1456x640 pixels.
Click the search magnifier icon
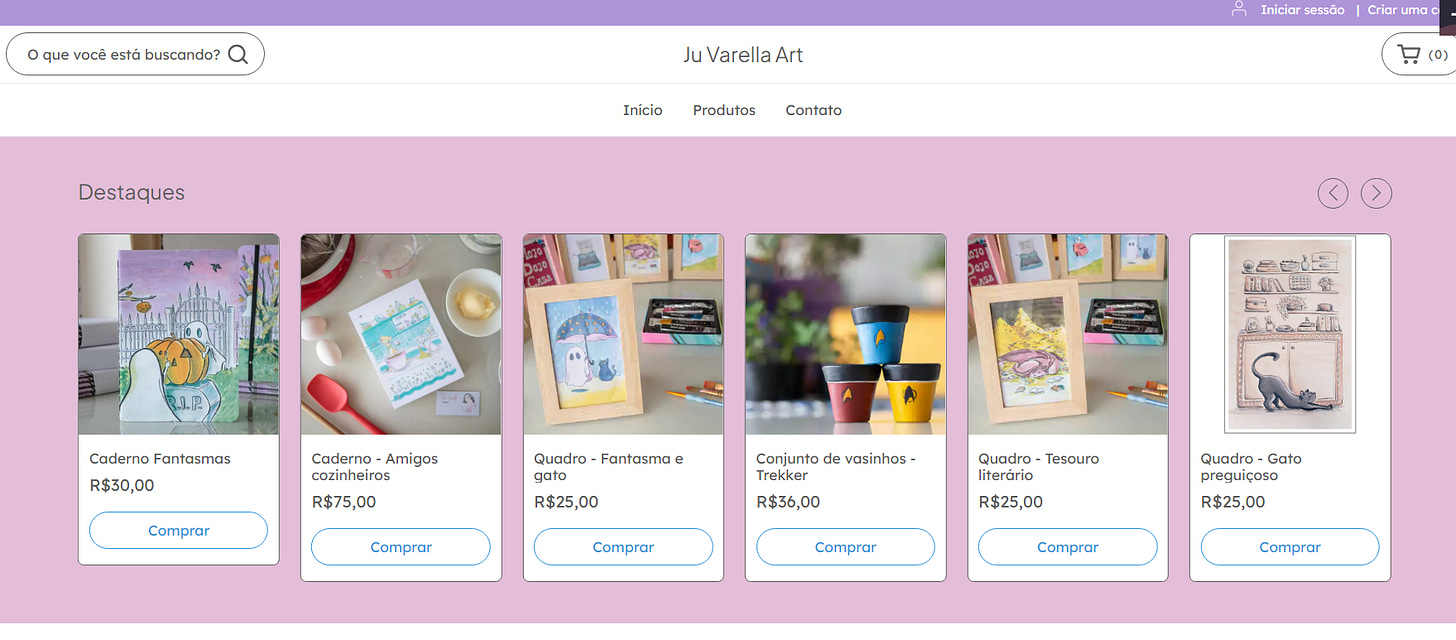click(238, 54)
